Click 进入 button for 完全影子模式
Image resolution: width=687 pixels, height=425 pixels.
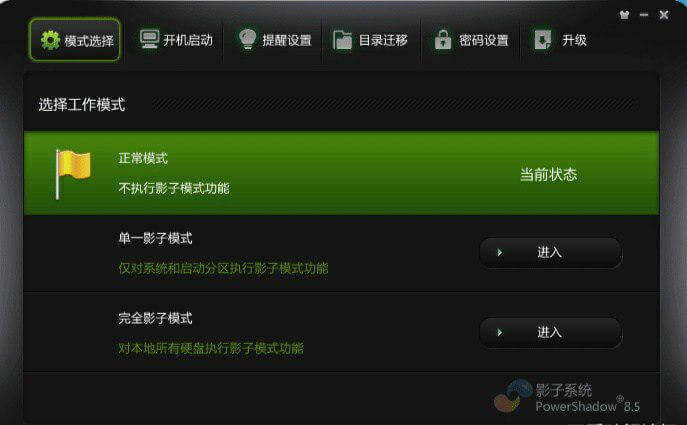[551, 332]
